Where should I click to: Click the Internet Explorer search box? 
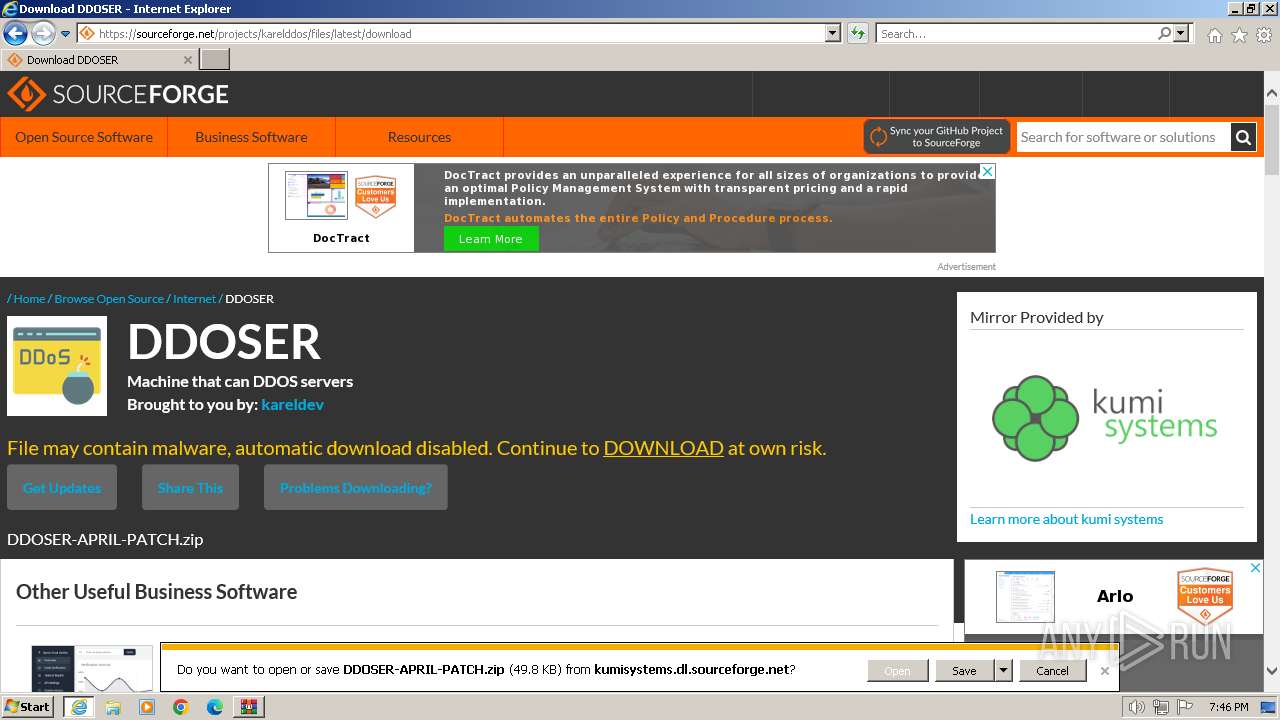(x=1015, y=33)
